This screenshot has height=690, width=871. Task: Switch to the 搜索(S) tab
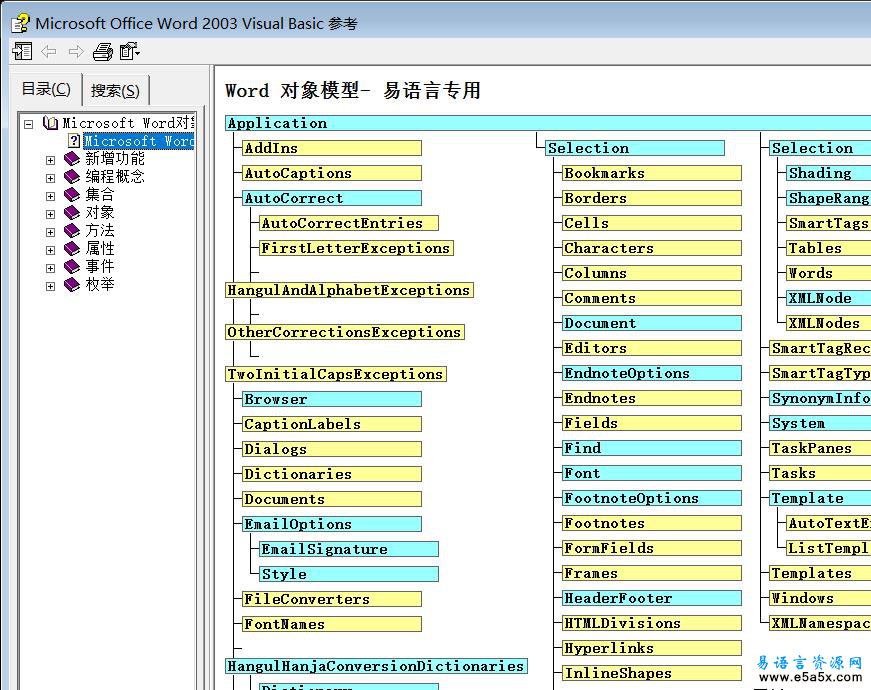pyautogui.click(x=115, y=90)
